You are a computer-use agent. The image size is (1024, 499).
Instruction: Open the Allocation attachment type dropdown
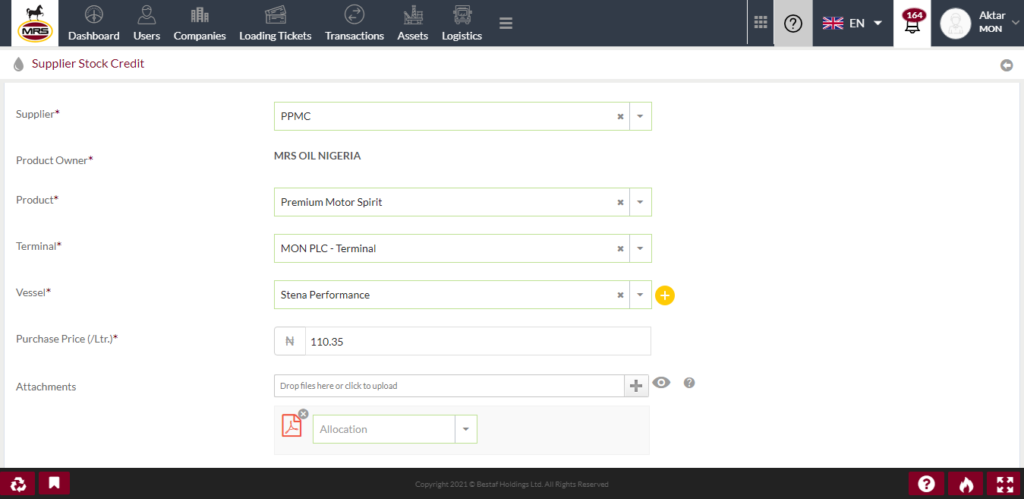(x=395, y=429)
